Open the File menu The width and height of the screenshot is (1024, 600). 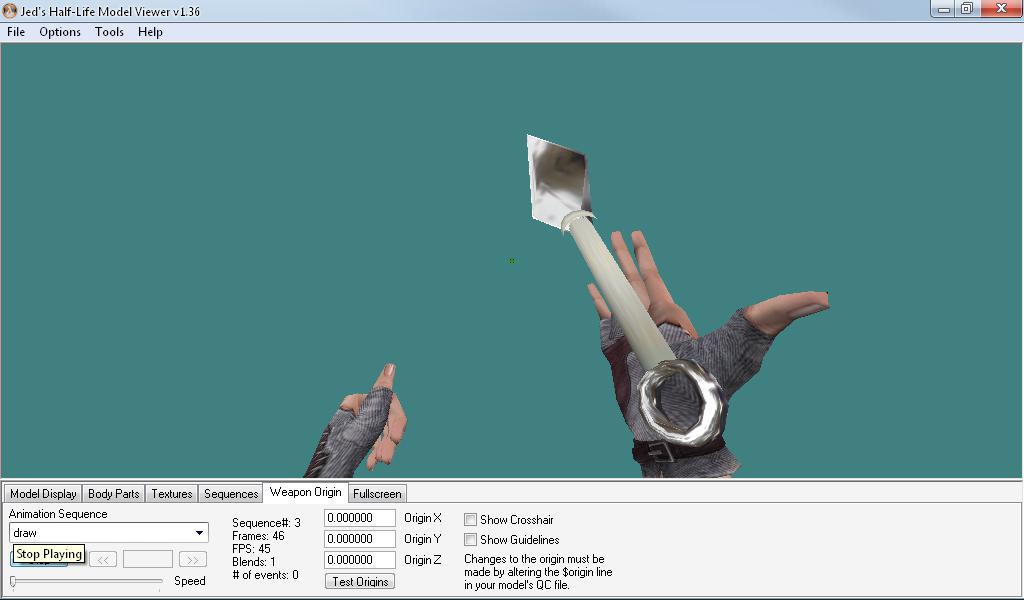[x=15, y=32]
